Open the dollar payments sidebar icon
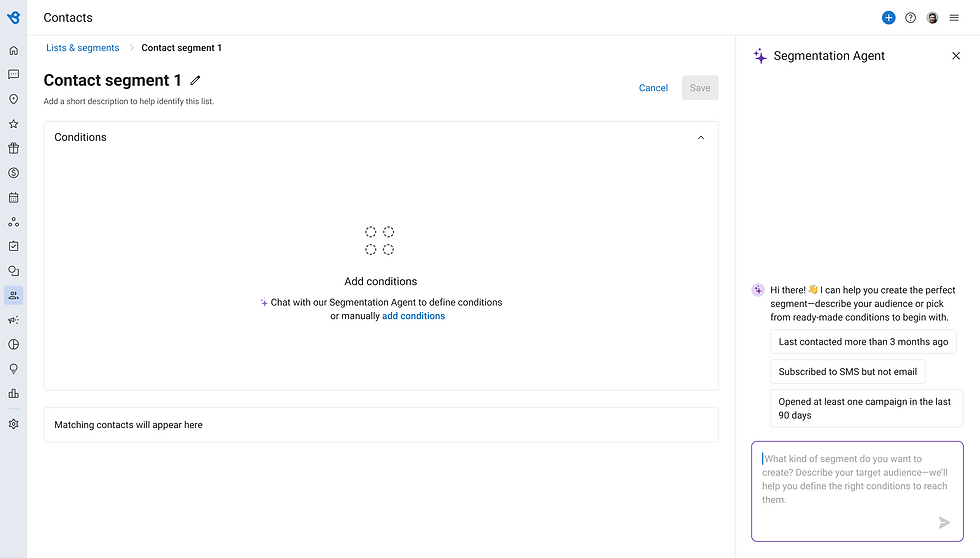Screen dimensions: 980x558 (13, 173)
